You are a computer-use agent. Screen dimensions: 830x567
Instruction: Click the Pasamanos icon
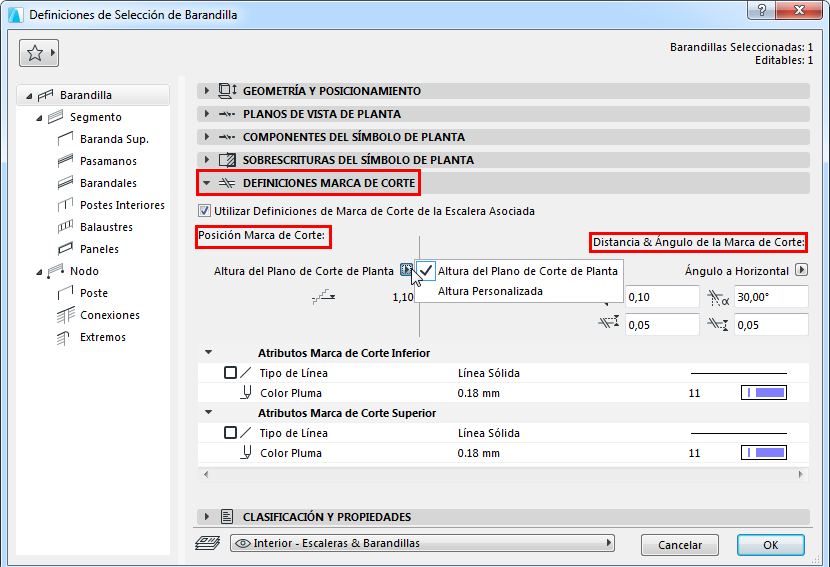65,161
